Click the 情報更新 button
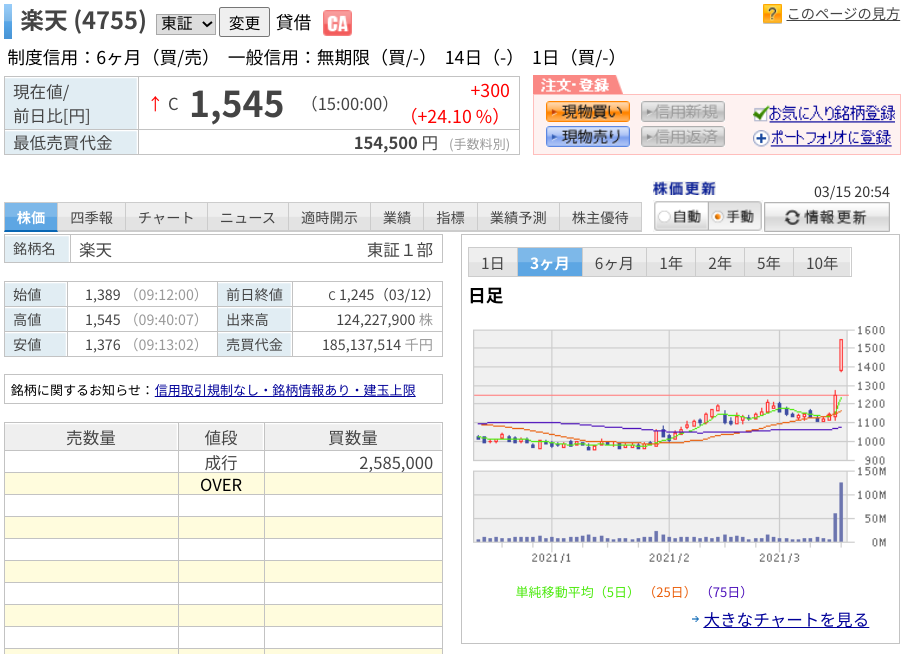 click(826, 218)
